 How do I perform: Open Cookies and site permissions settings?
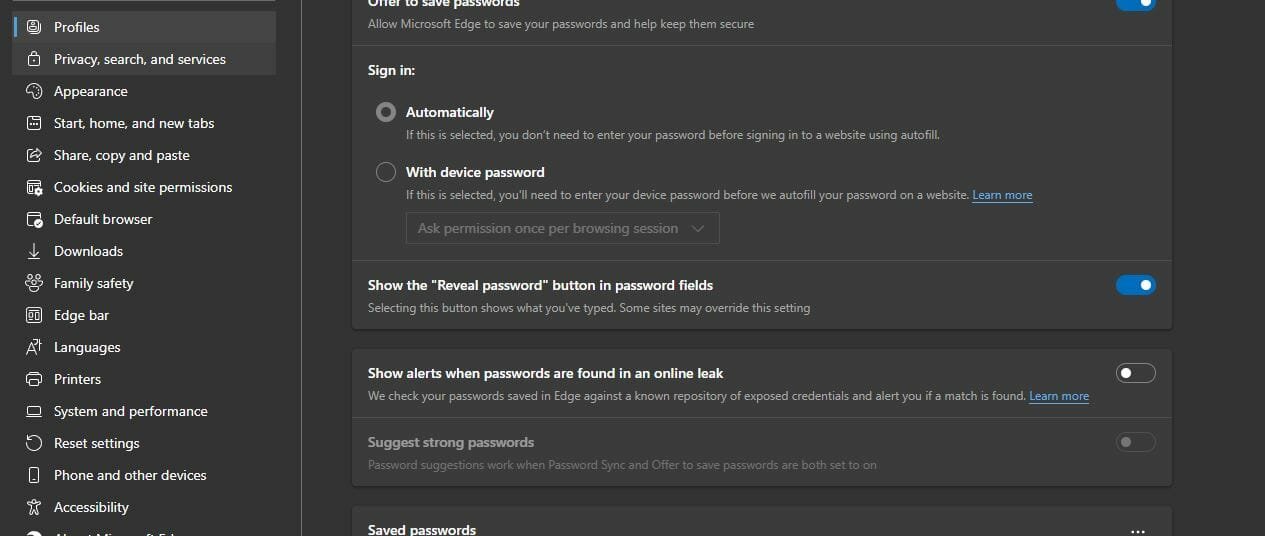[x=143, y=187]
